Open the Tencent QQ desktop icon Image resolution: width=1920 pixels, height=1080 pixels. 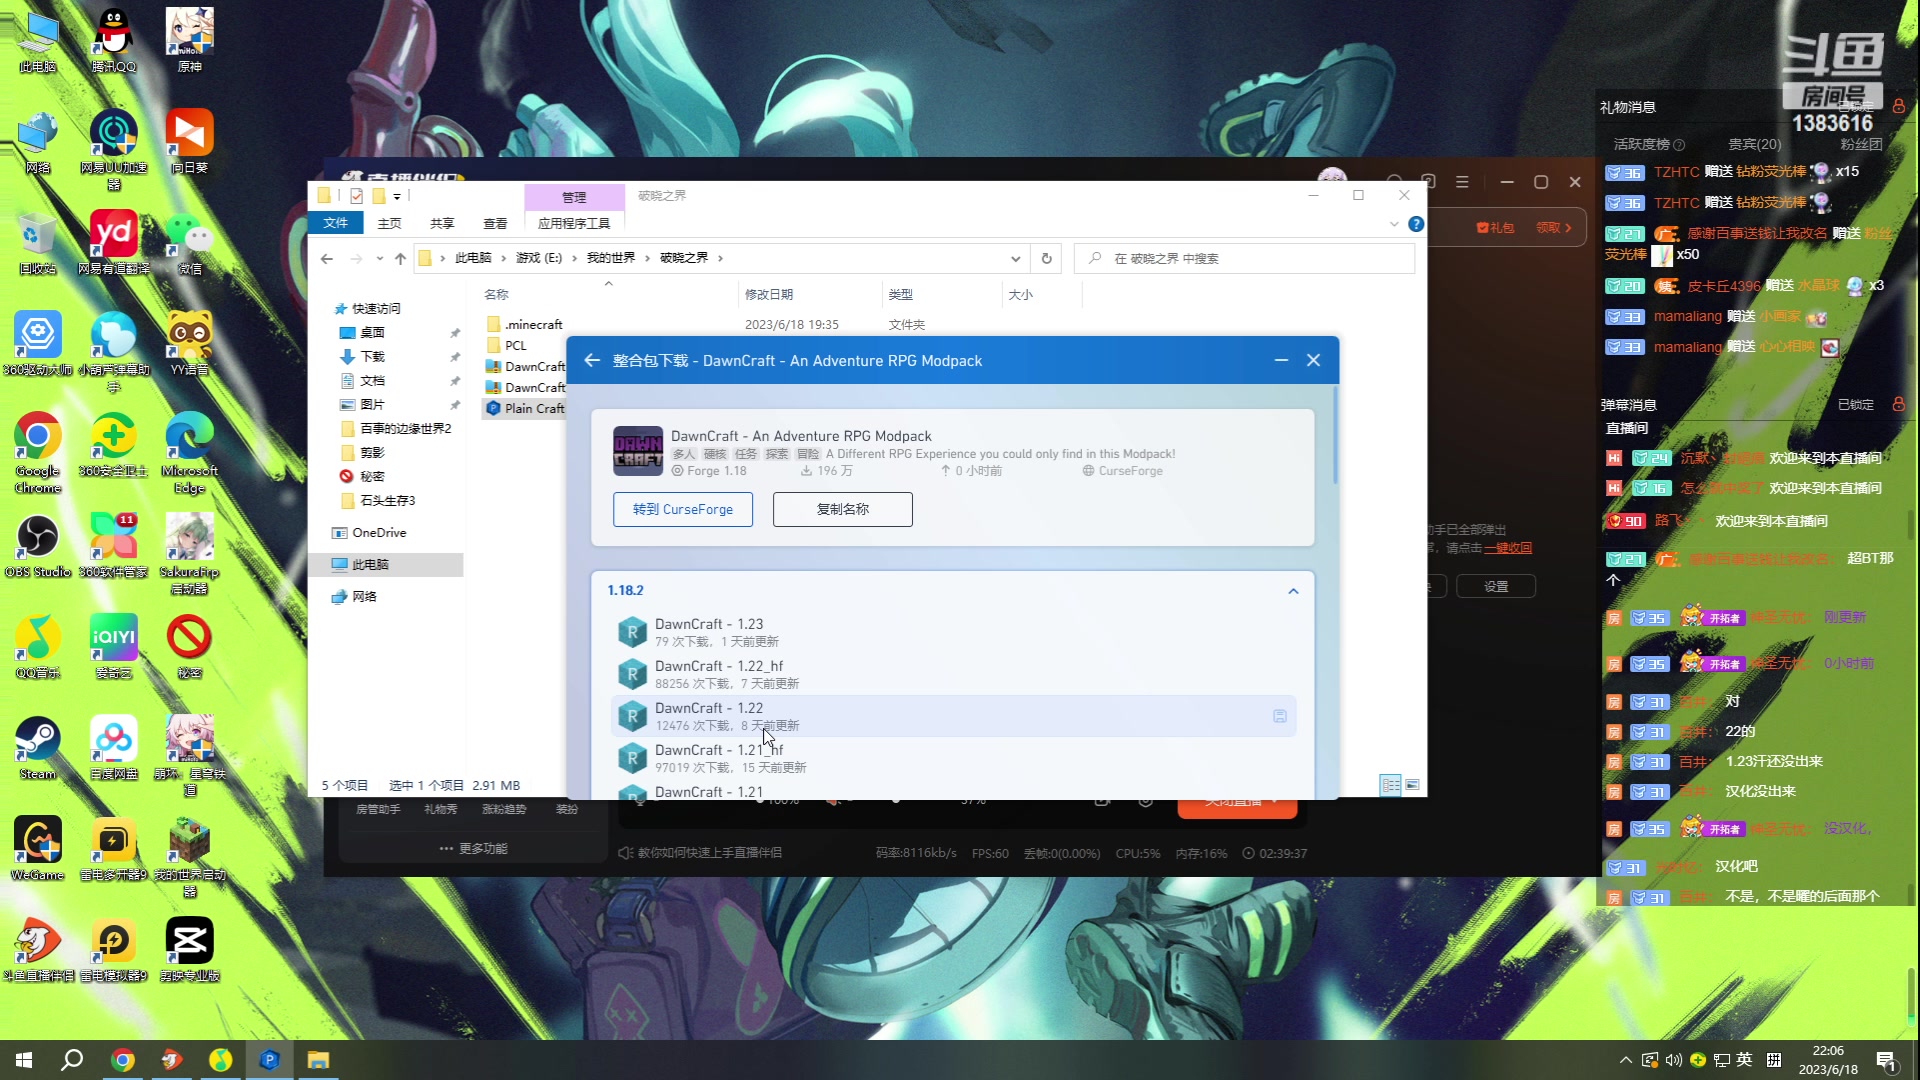(x=114, y=40)
